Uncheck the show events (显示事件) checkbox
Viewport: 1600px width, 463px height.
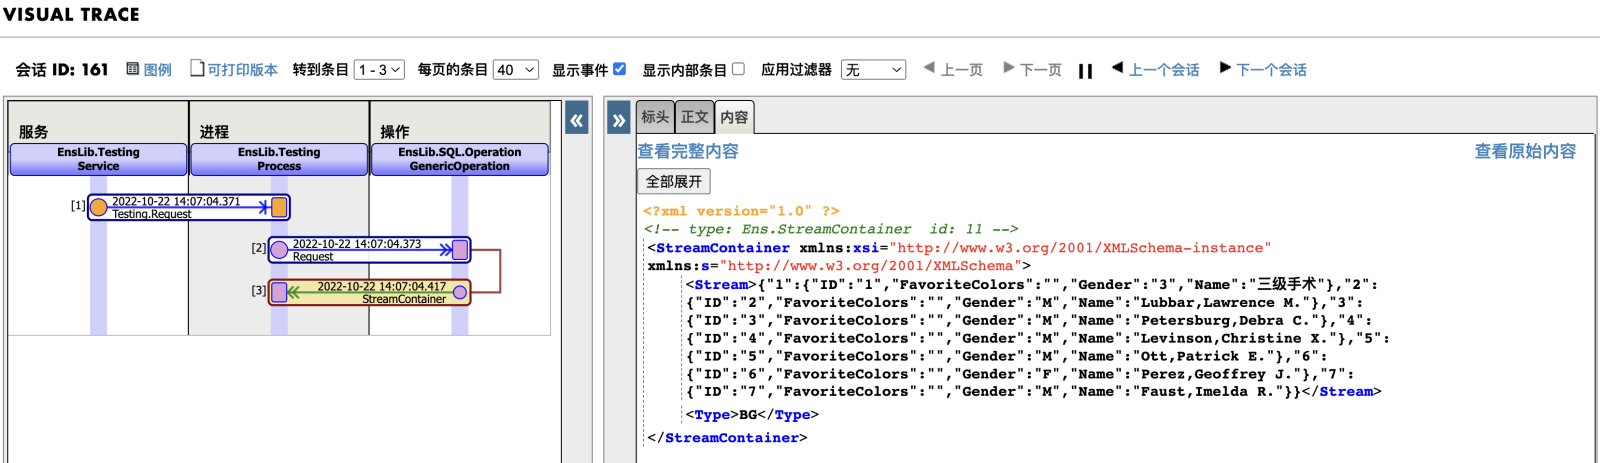click(619, 69)
